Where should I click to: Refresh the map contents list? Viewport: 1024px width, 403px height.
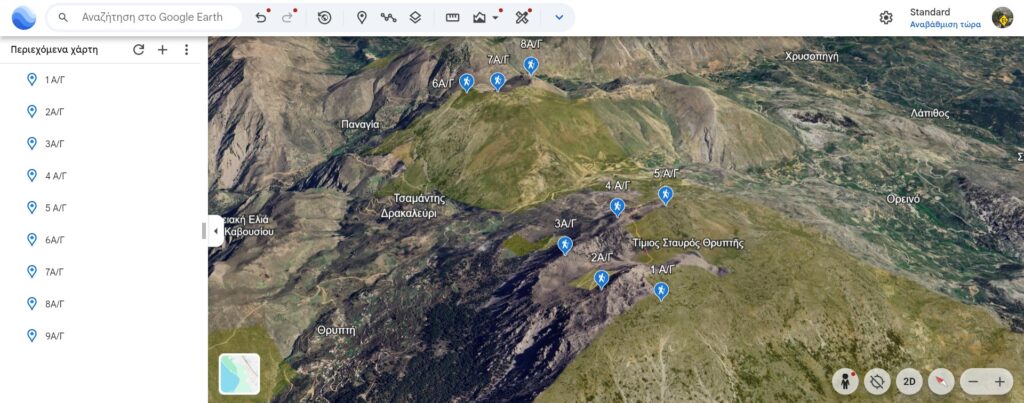[x=138, y=50]
